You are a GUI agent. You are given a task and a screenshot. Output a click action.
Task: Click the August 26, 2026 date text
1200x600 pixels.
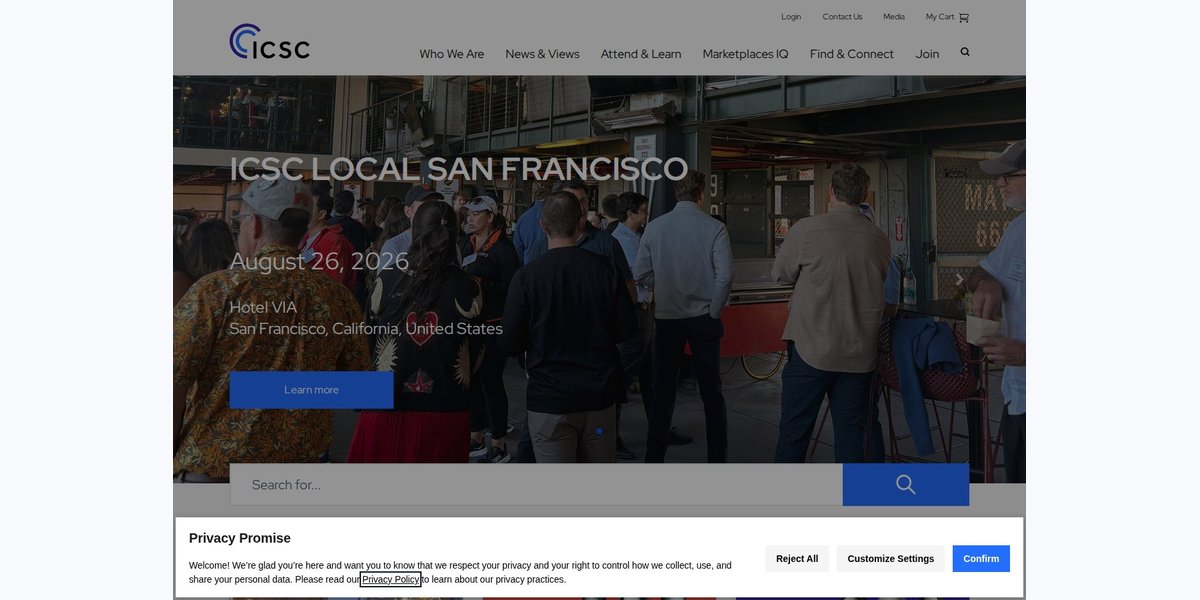(x=319, y=261)
